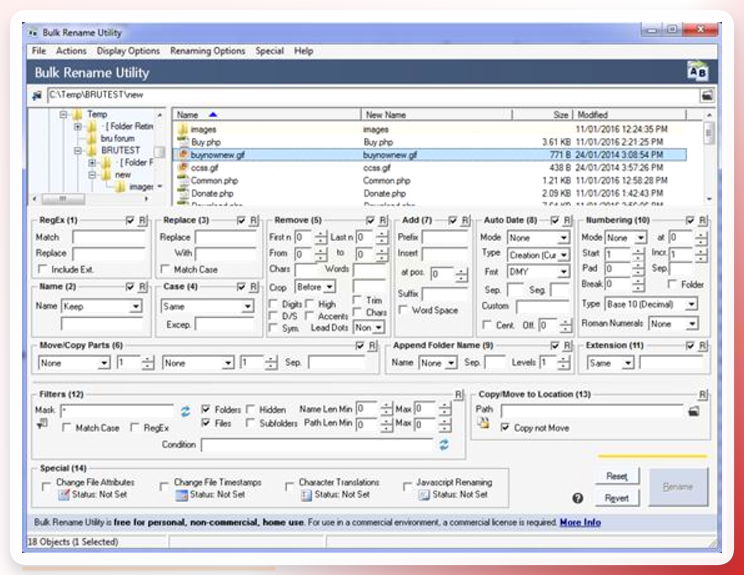Open the File menu
744x575 pixels.
click(x=39, y=51)
